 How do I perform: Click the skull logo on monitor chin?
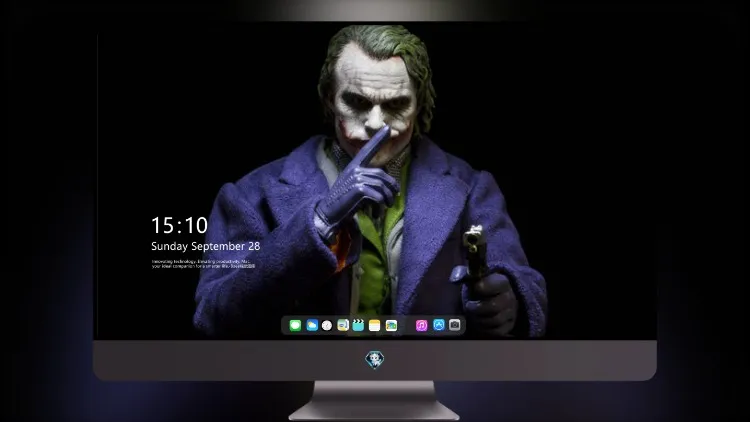pyautogui.click(x=375, y=360)
